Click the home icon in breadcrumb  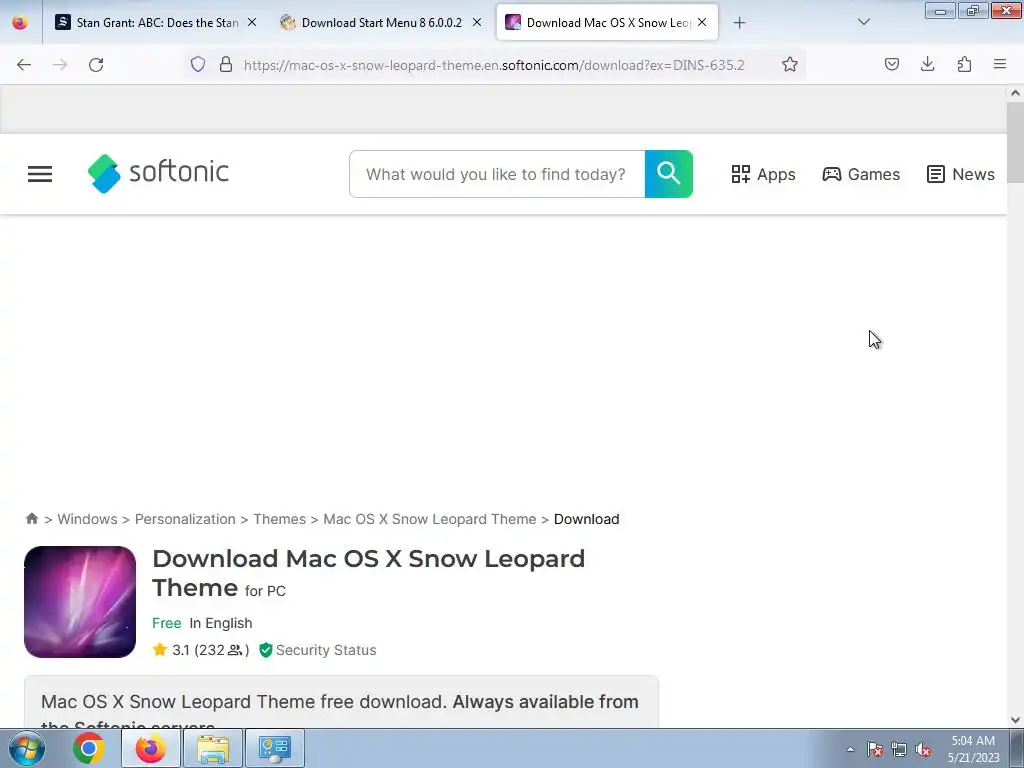[31, 519]
